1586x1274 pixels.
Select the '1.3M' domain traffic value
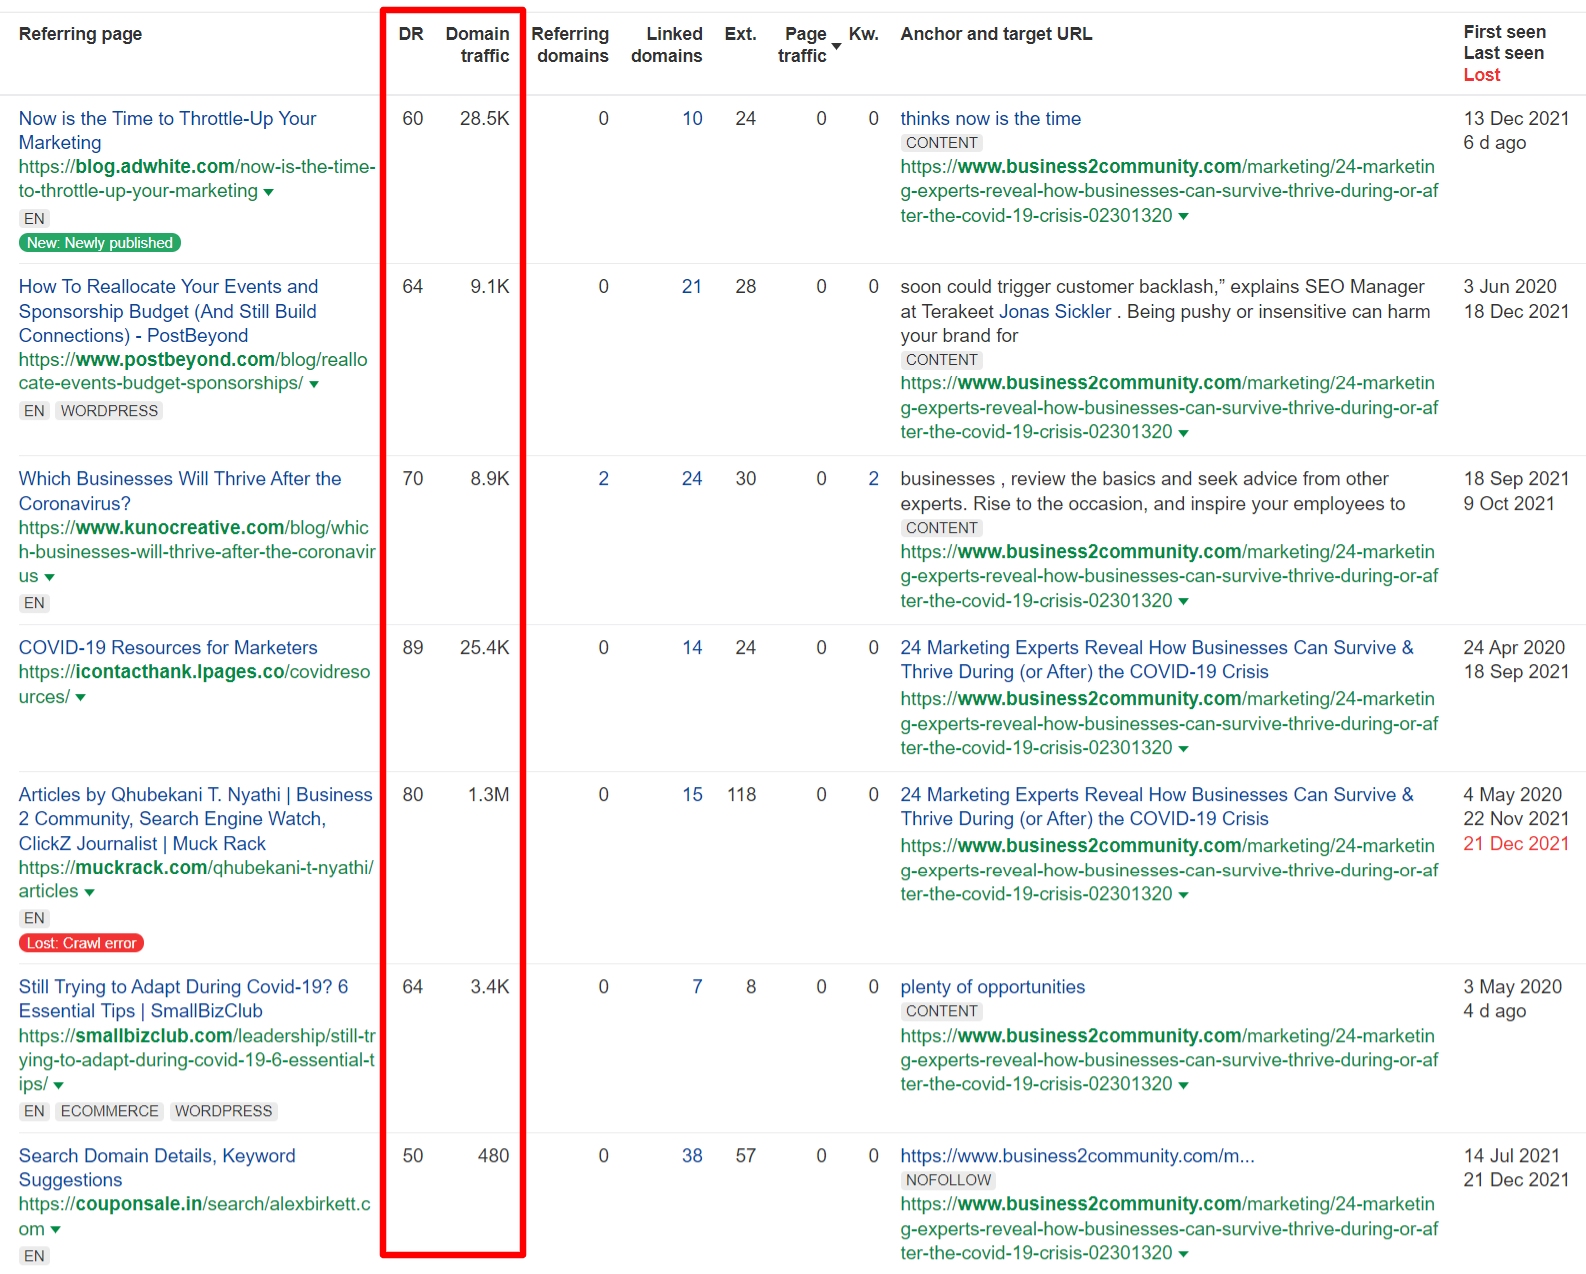489,795
